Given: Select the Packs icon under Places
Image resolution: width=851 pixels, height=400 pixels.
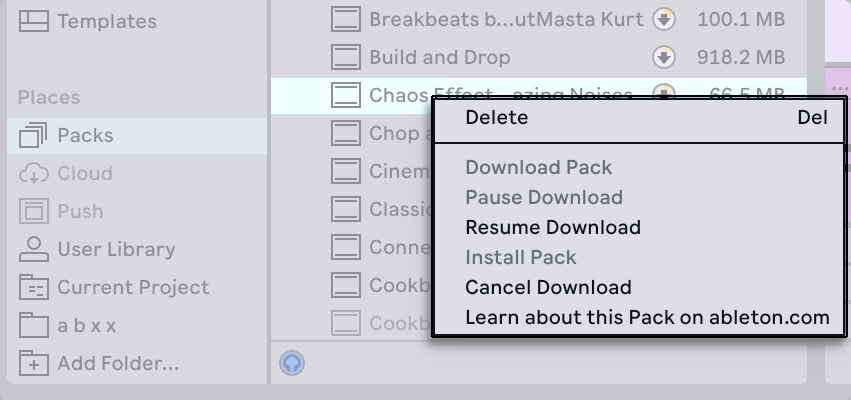Looking at the screenshot, I should 34,135.
